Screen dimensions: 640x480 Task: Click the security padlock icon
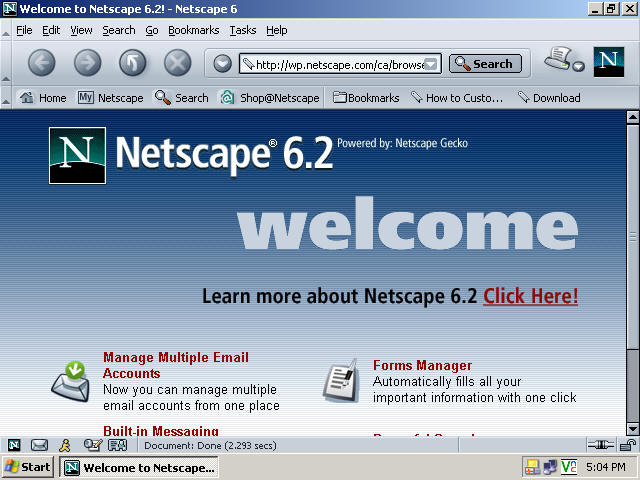(x=628, y=445)
